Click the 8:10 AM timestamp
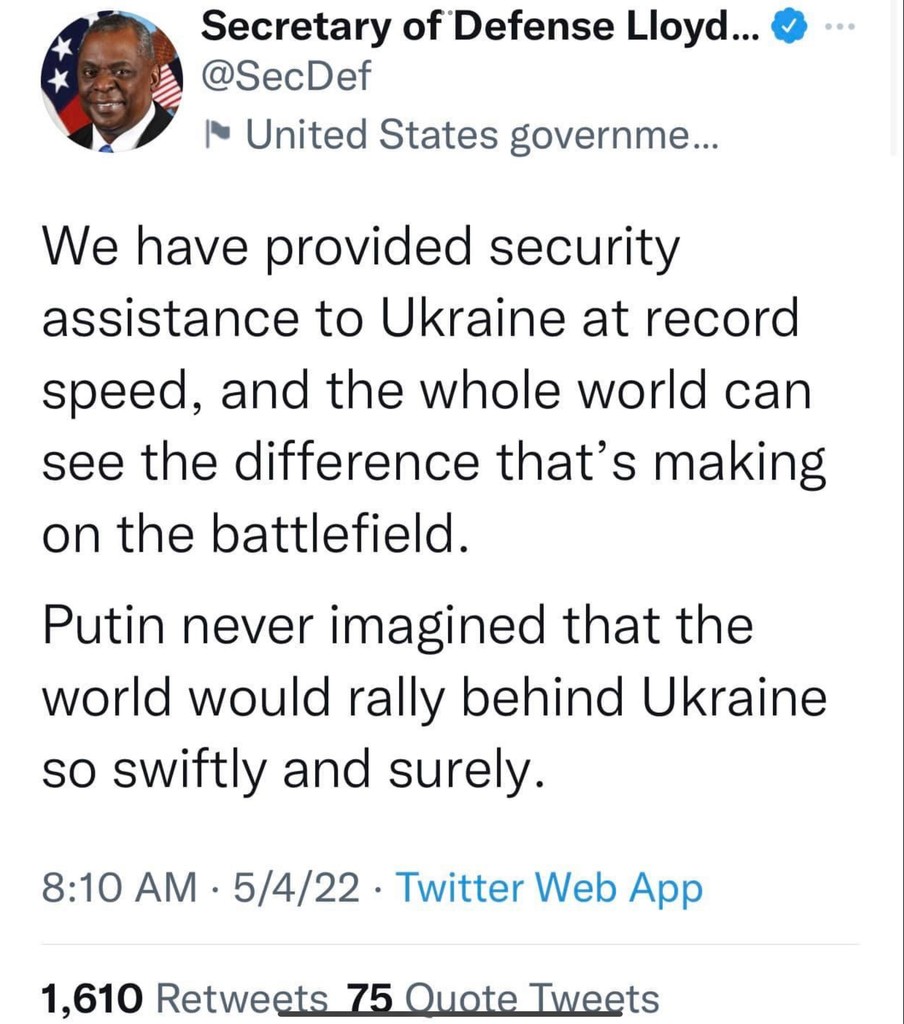Screen dimensions: 904x1024 (x=119, y=888)
